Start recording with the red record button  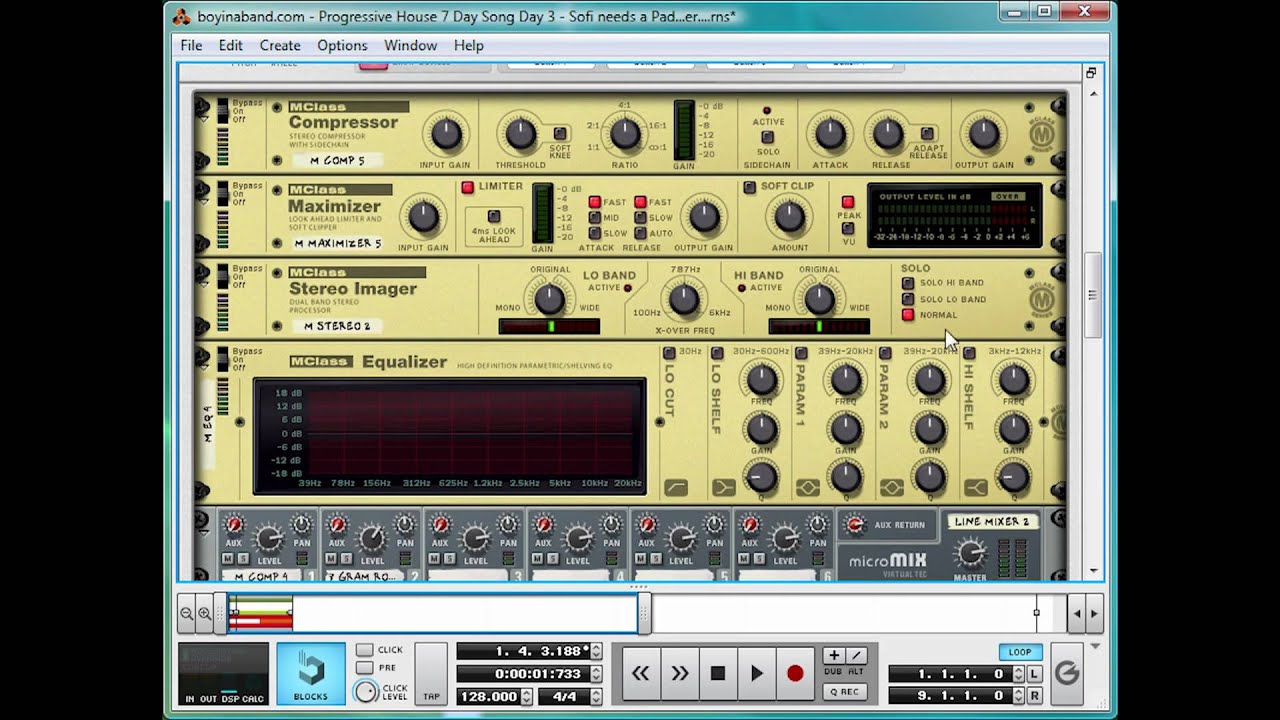795,674
